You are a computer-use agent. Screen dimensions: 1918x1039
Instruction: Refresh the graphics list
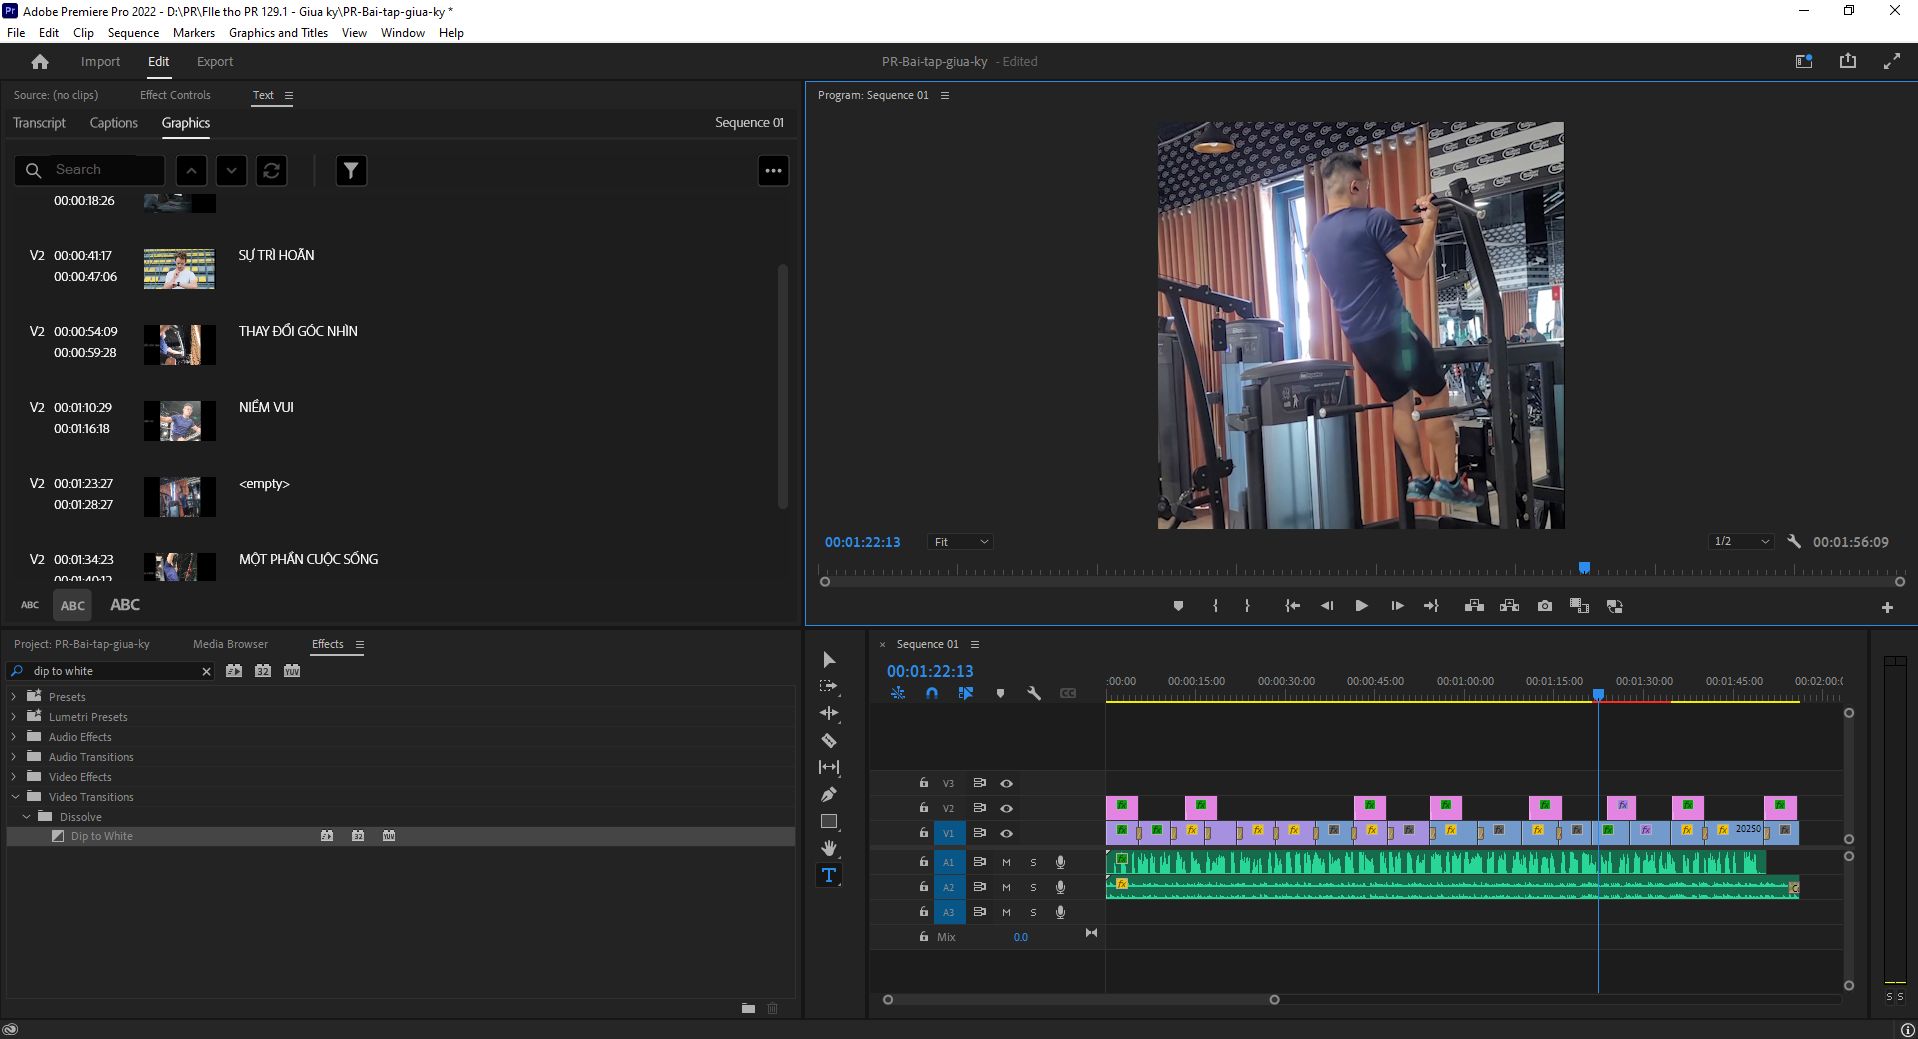tap(271, 171)
